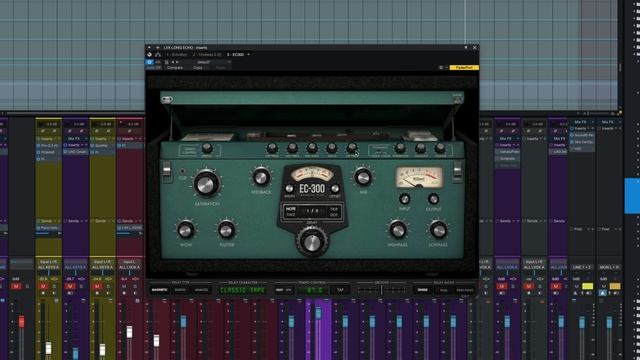Open the CLASSIC TAPE delay character selector

click(242, 290)
